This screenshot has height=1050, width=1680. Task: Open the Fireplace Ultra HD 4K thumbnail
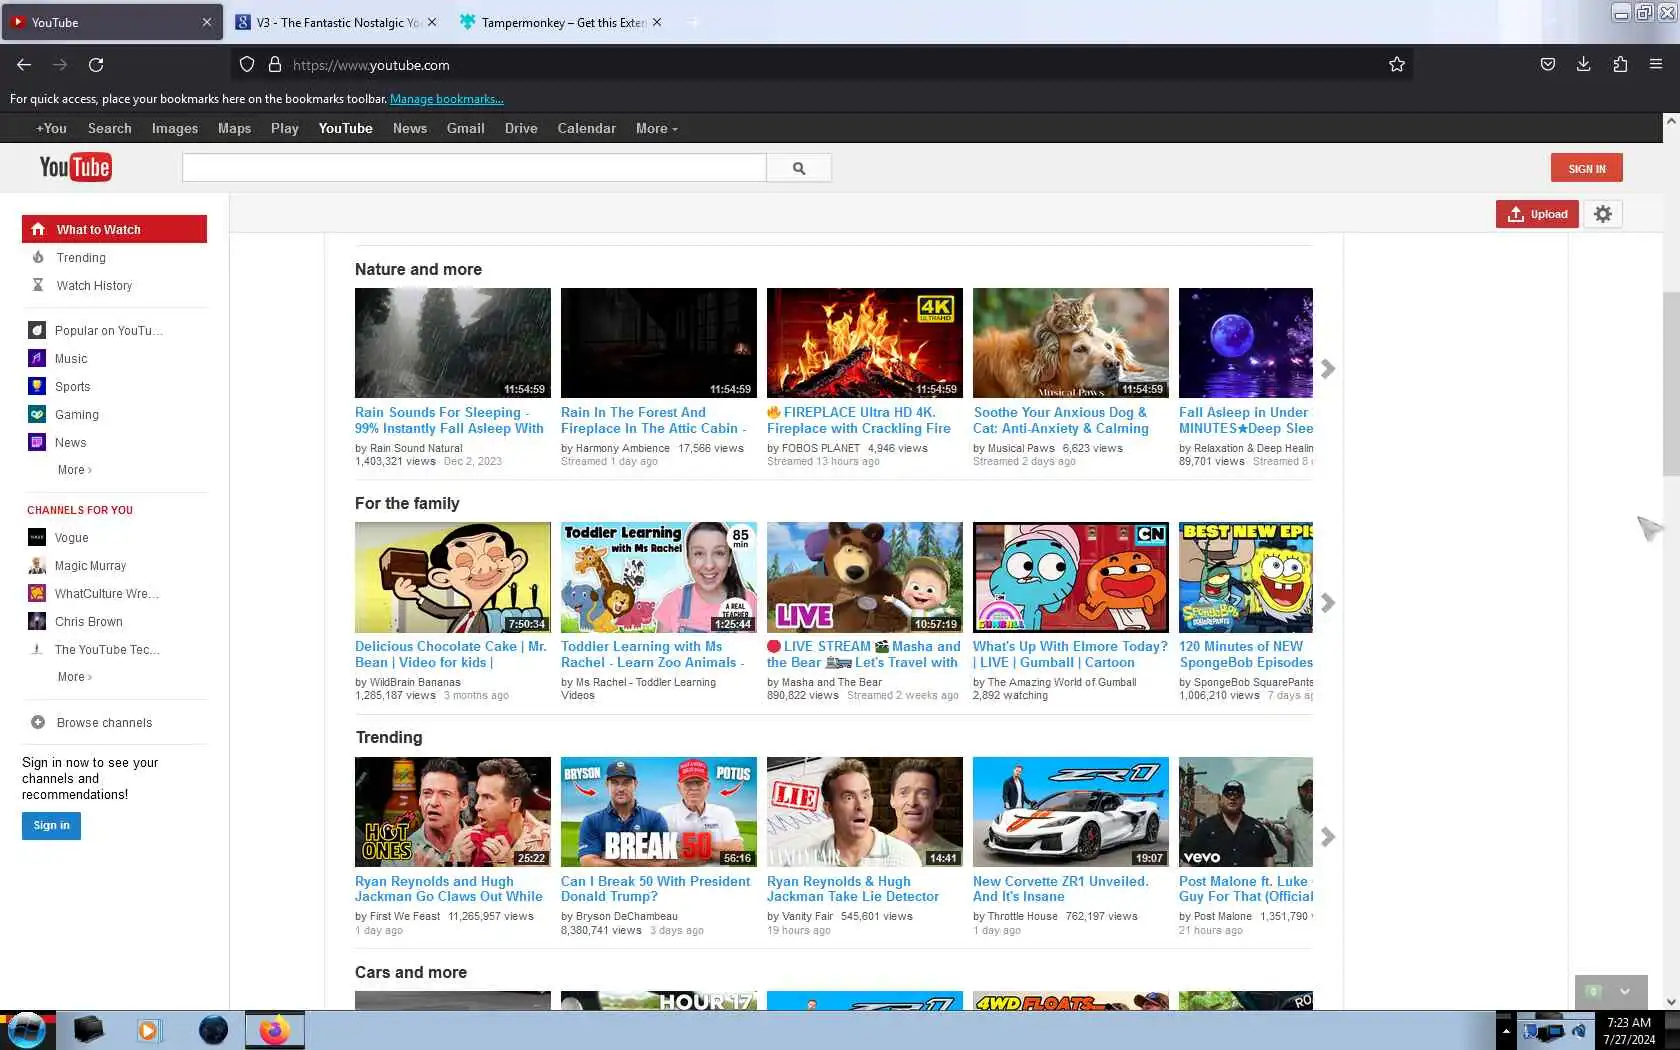coord(864,343)
